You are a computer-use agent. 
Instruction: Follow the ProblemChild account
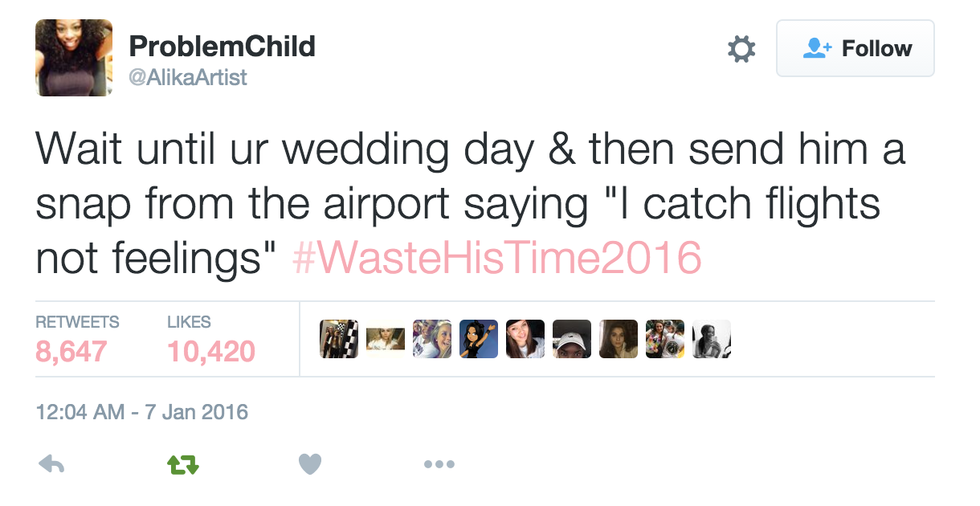(x=855, y=49)
